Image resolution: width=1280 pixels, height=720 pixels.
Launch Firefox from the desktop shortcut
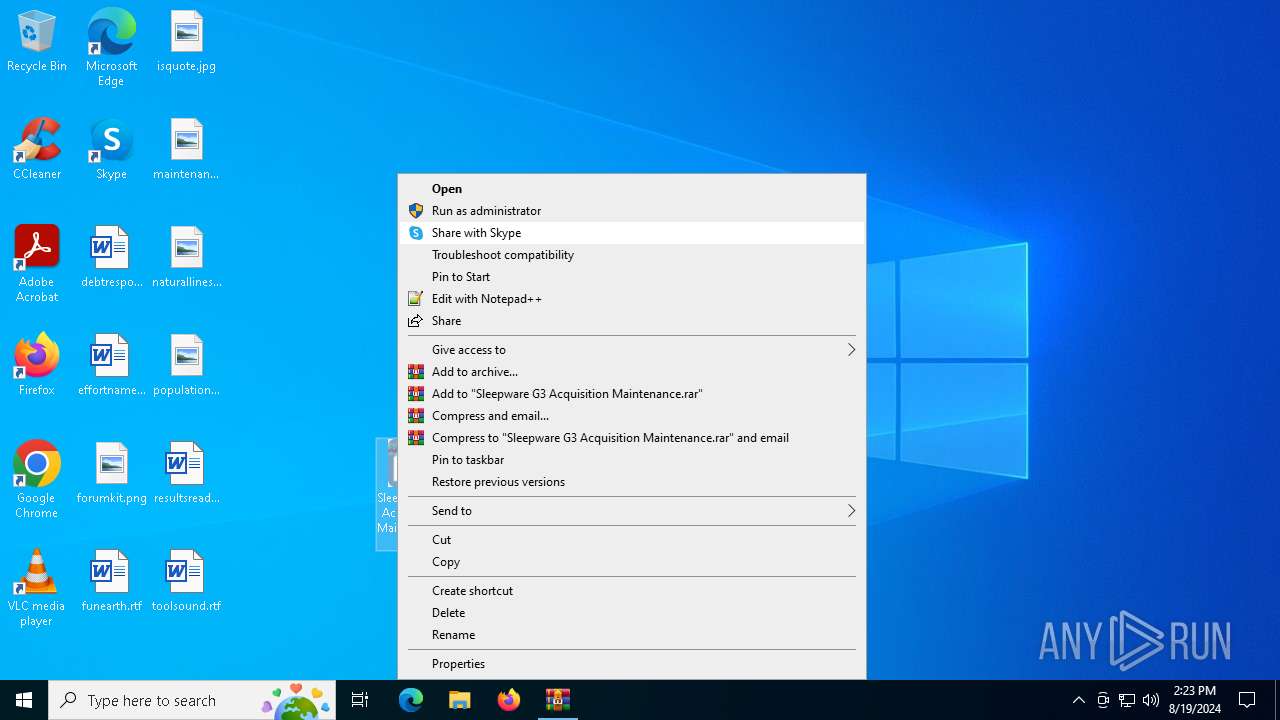pos(37,366)
